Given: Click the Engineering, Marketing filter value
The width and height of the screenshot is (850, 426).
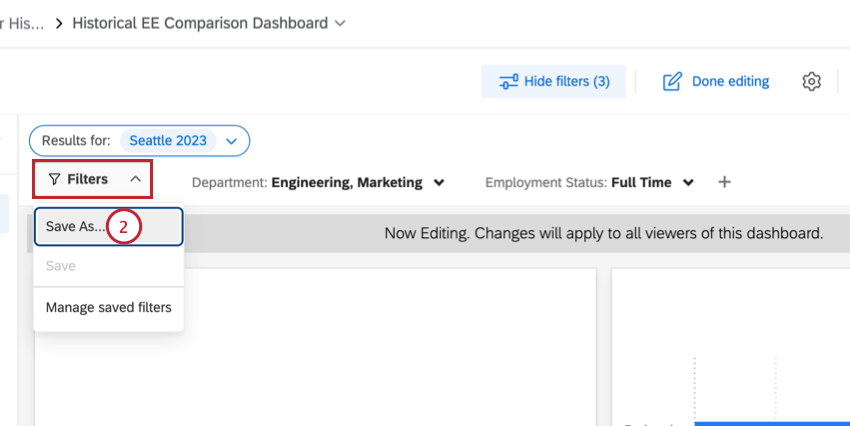Looking at the screenshot, I should pyautogui.click(x=346, y=183).
